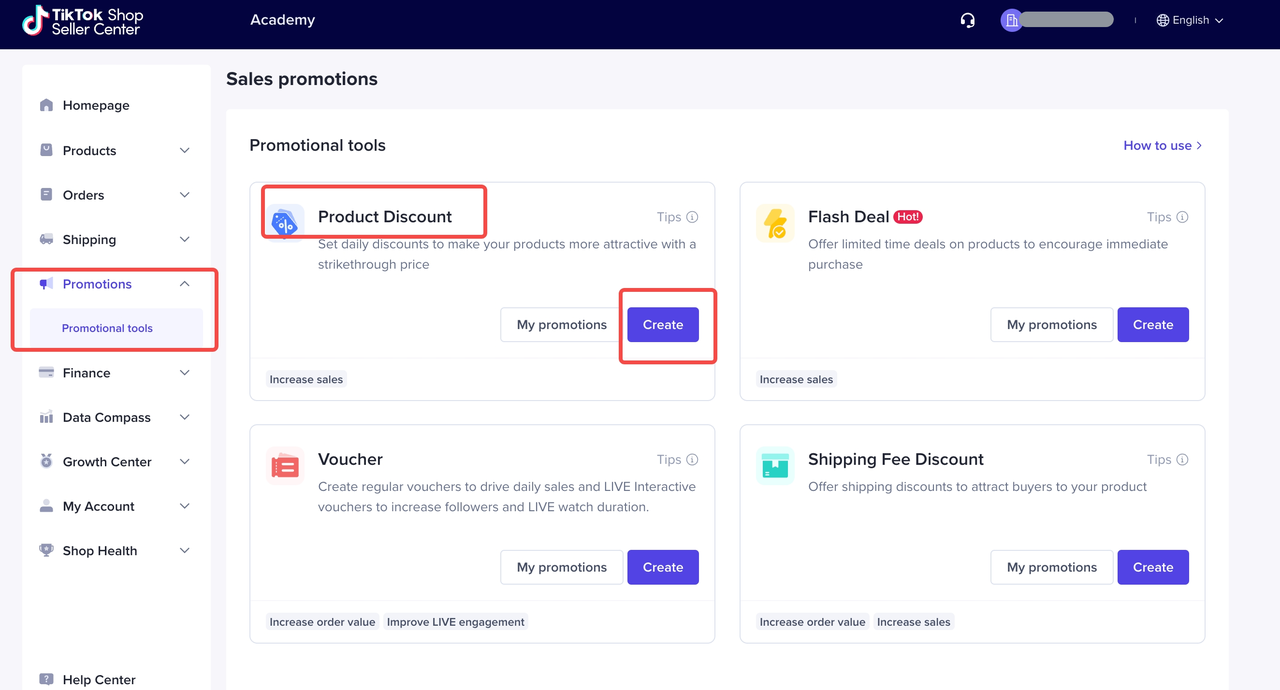The image size is (1280, 690).
Task: Open Academy in the top bar
Action: [x=282, y=20]
